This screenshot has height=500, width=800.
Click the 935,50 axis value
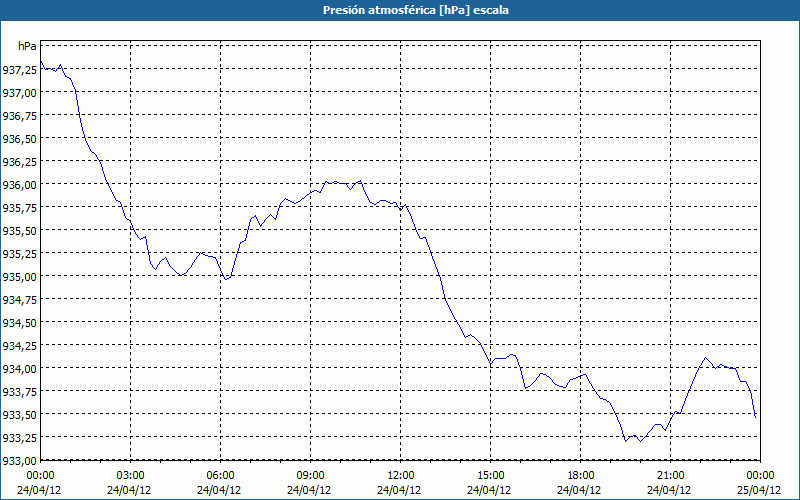click(20, 231)
